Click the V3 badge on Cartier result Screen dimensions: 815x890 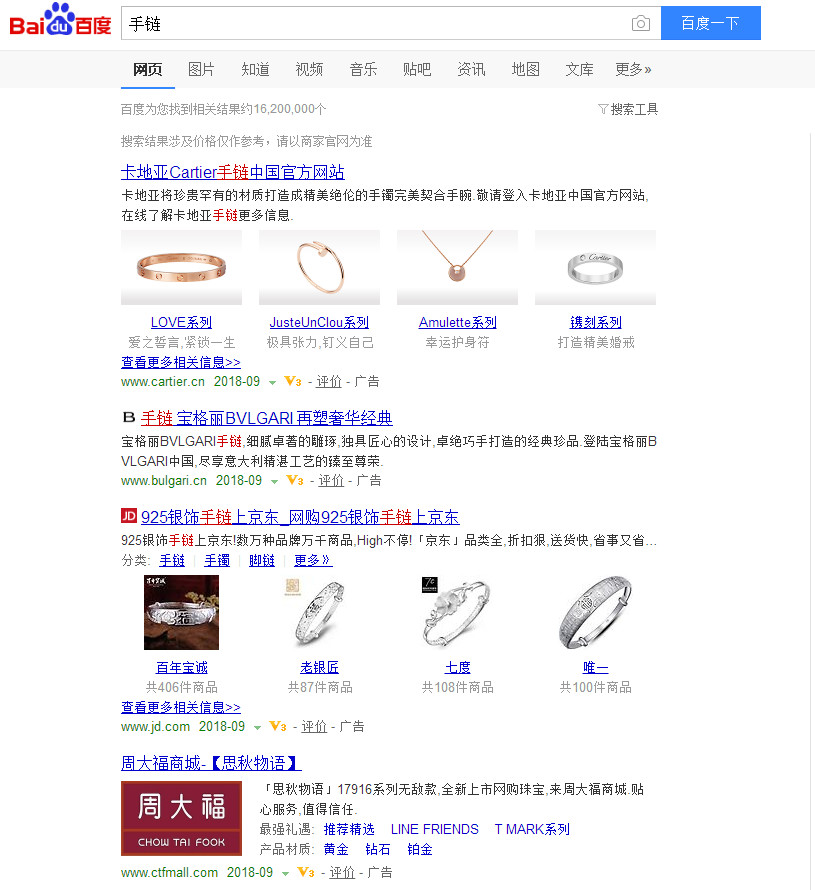click(293, 381)
